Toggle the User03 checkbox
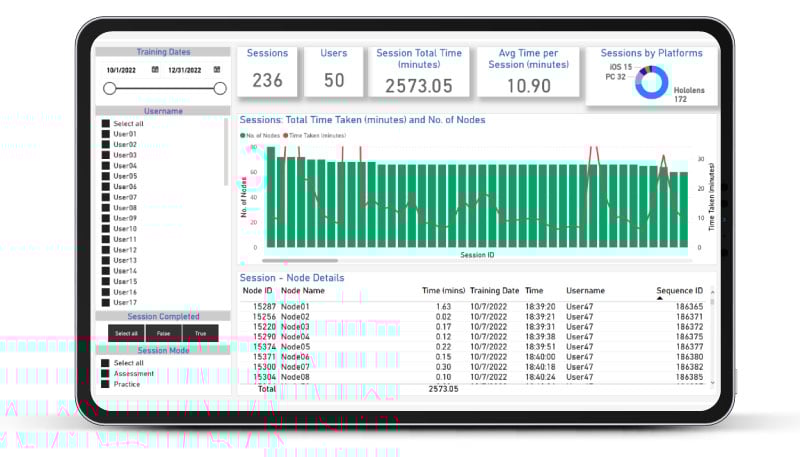This screenshot has height=457, width=800. (106, 155)
